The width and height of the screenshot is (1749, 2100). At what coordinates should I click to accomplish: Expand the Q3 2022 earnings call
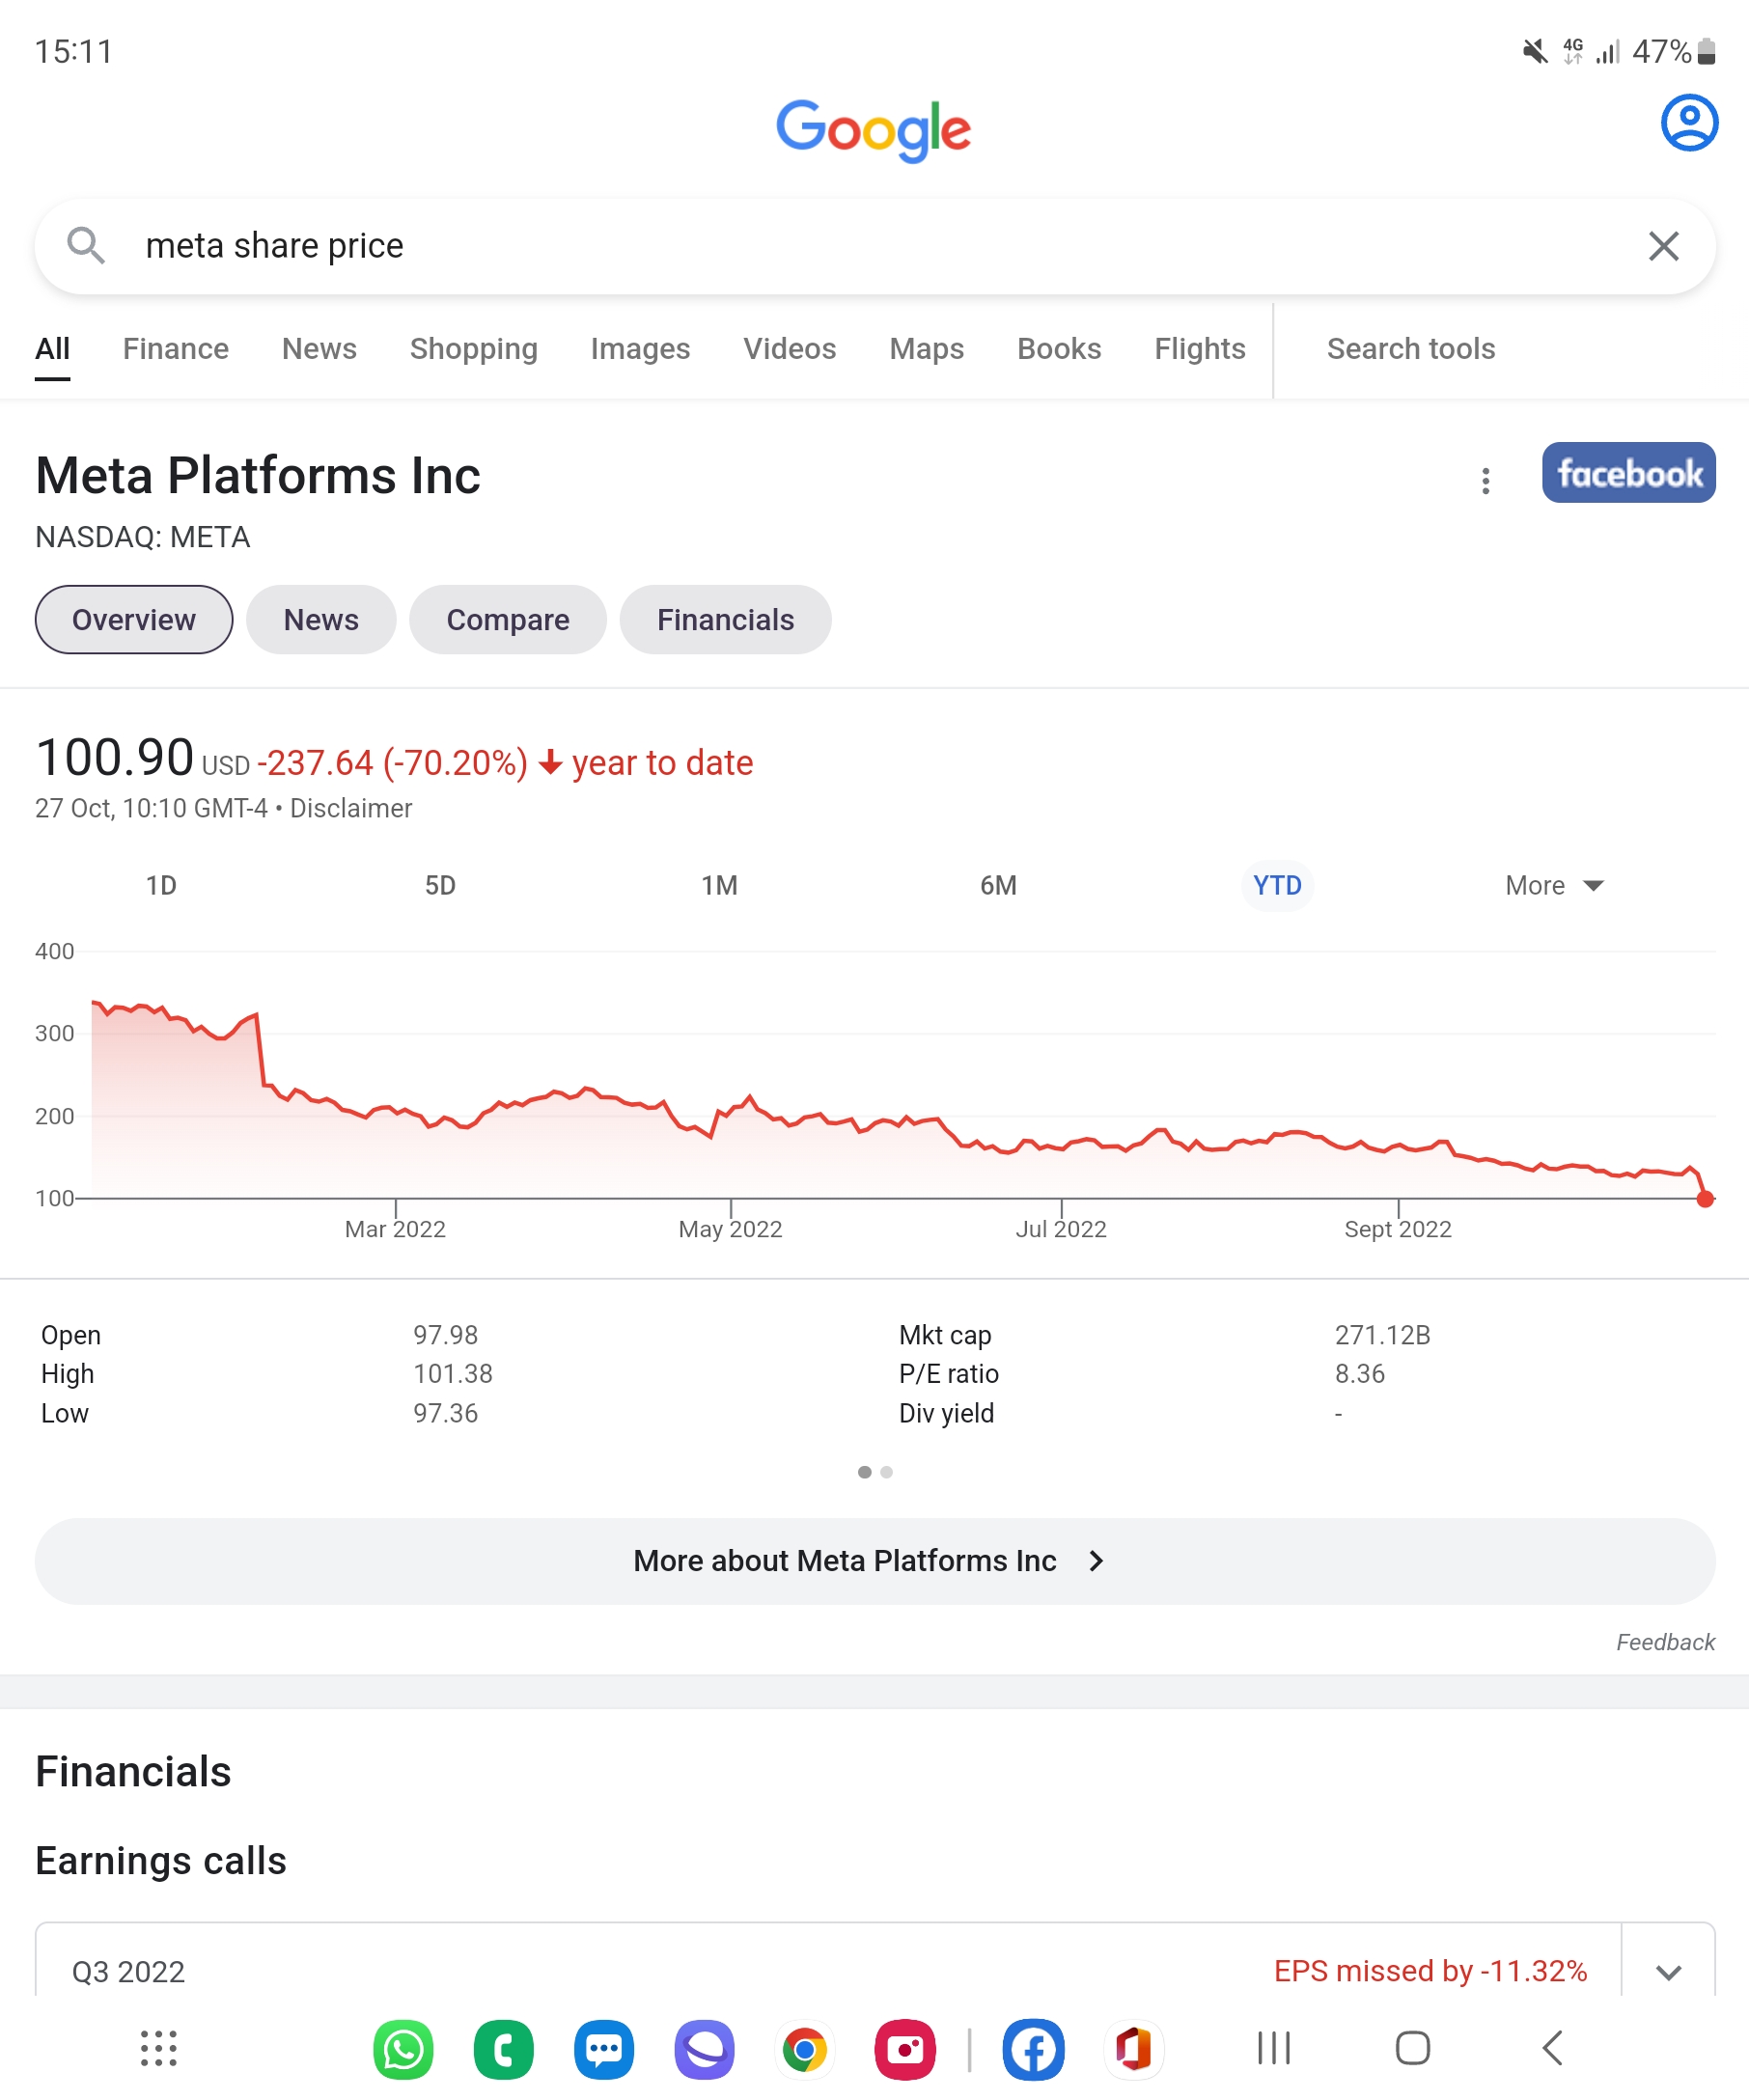1668,1972
